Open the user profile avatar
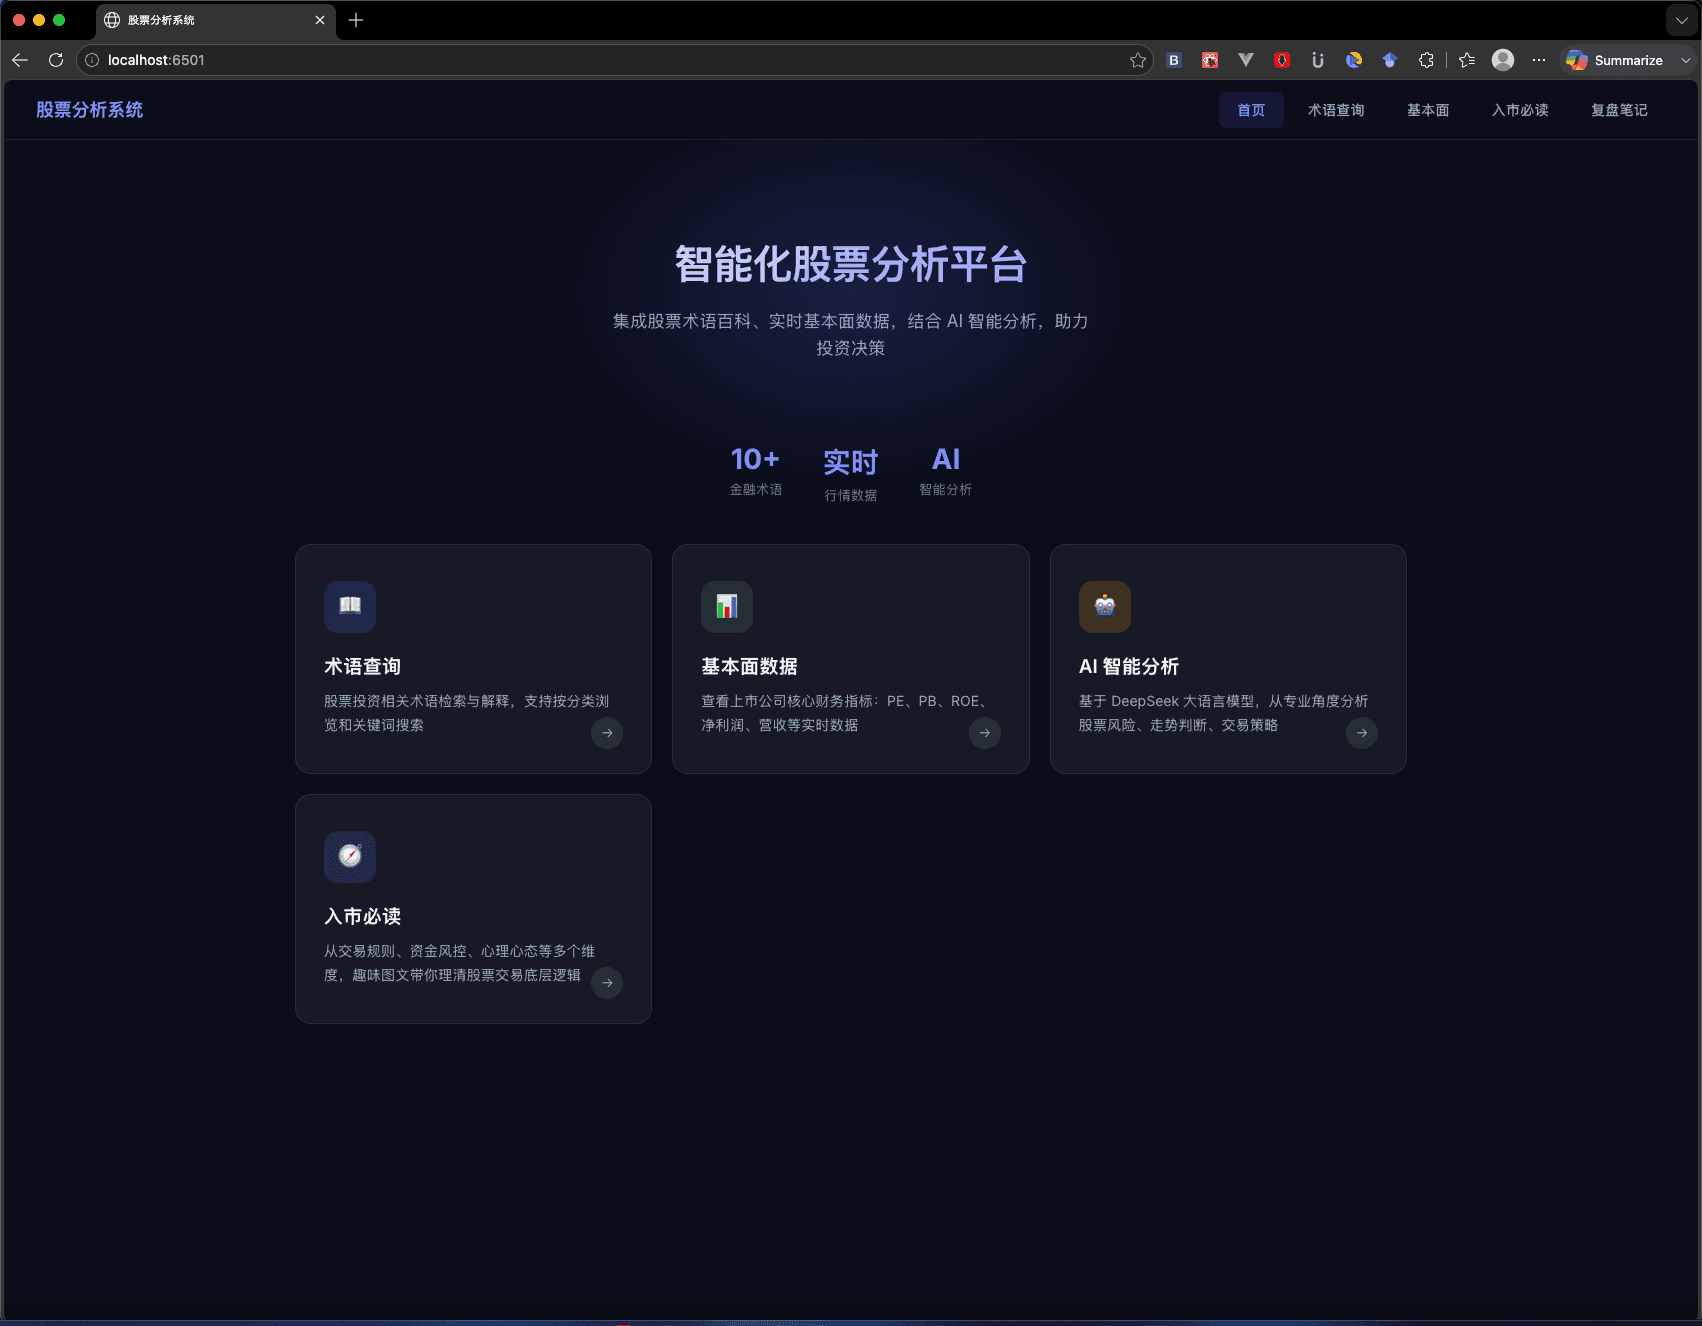 coord(1503,60)
